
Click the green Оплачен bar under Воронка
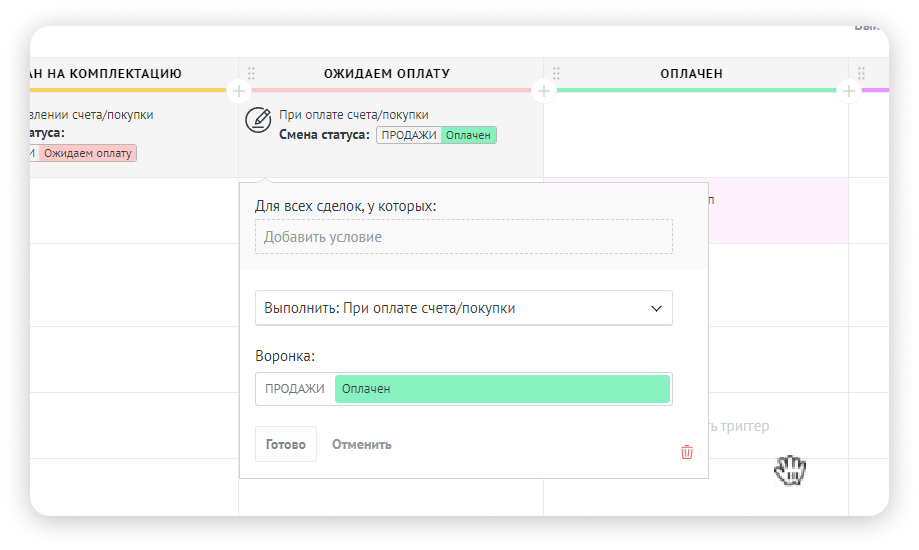(502, 389)
